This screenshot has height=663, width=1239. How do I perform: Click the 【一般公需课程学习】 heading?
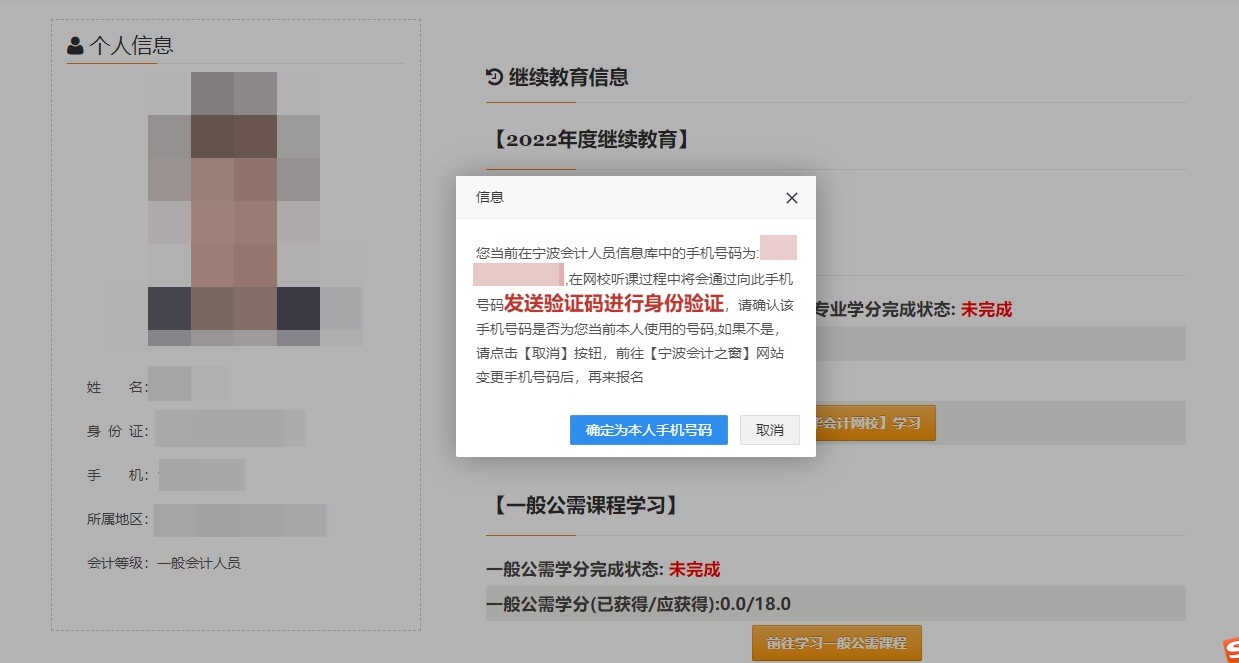[x=586, y=505]
